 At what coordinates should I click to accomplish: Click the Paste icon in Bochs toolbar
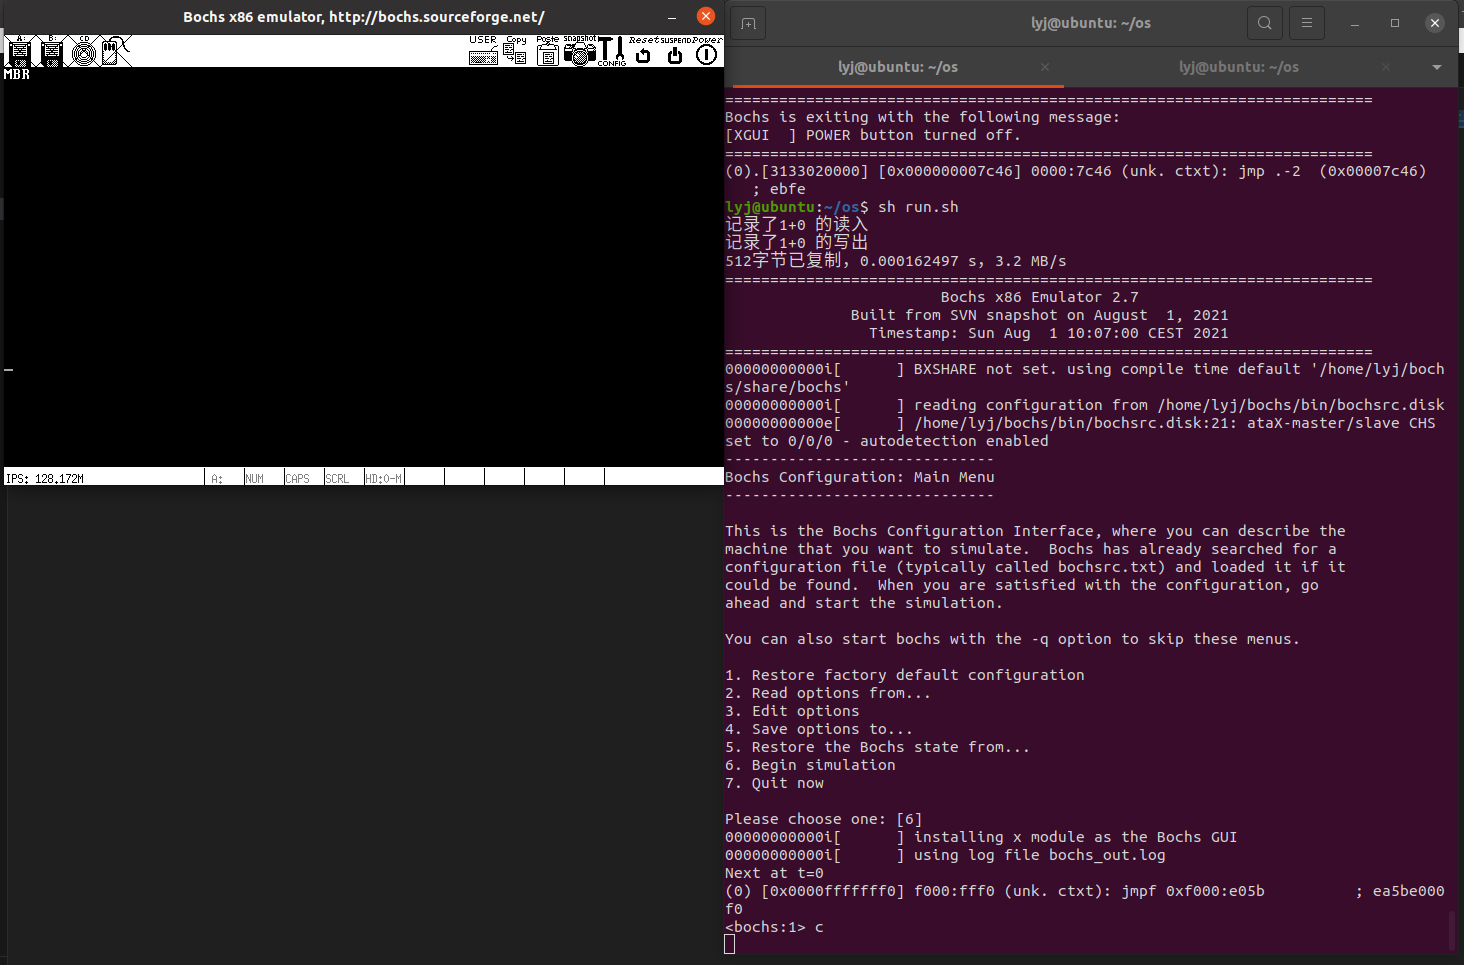547,50
